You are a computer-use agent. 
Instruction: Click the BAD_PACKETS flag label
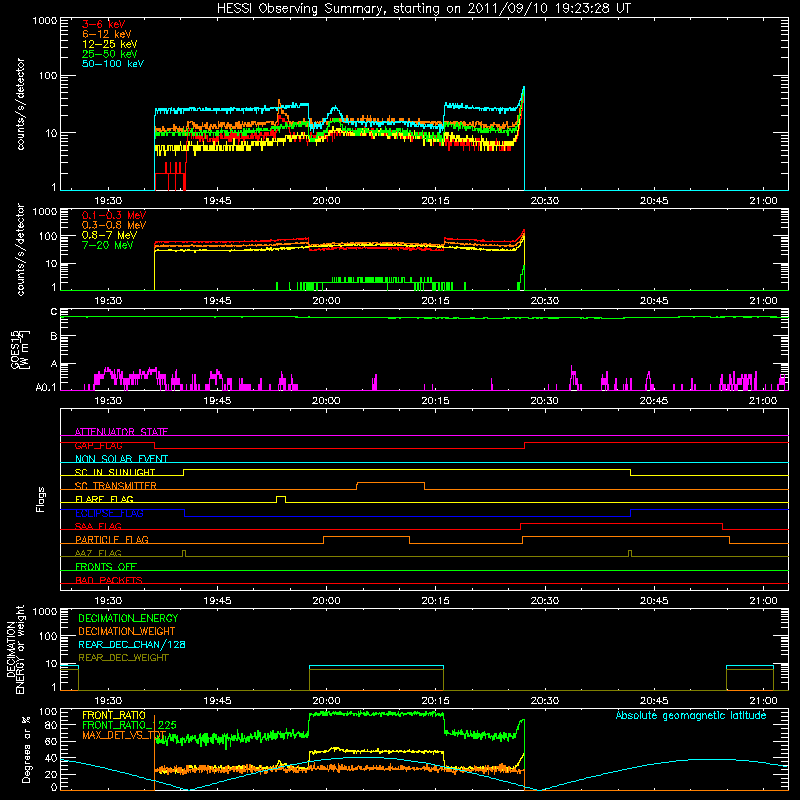coord(109,580)
